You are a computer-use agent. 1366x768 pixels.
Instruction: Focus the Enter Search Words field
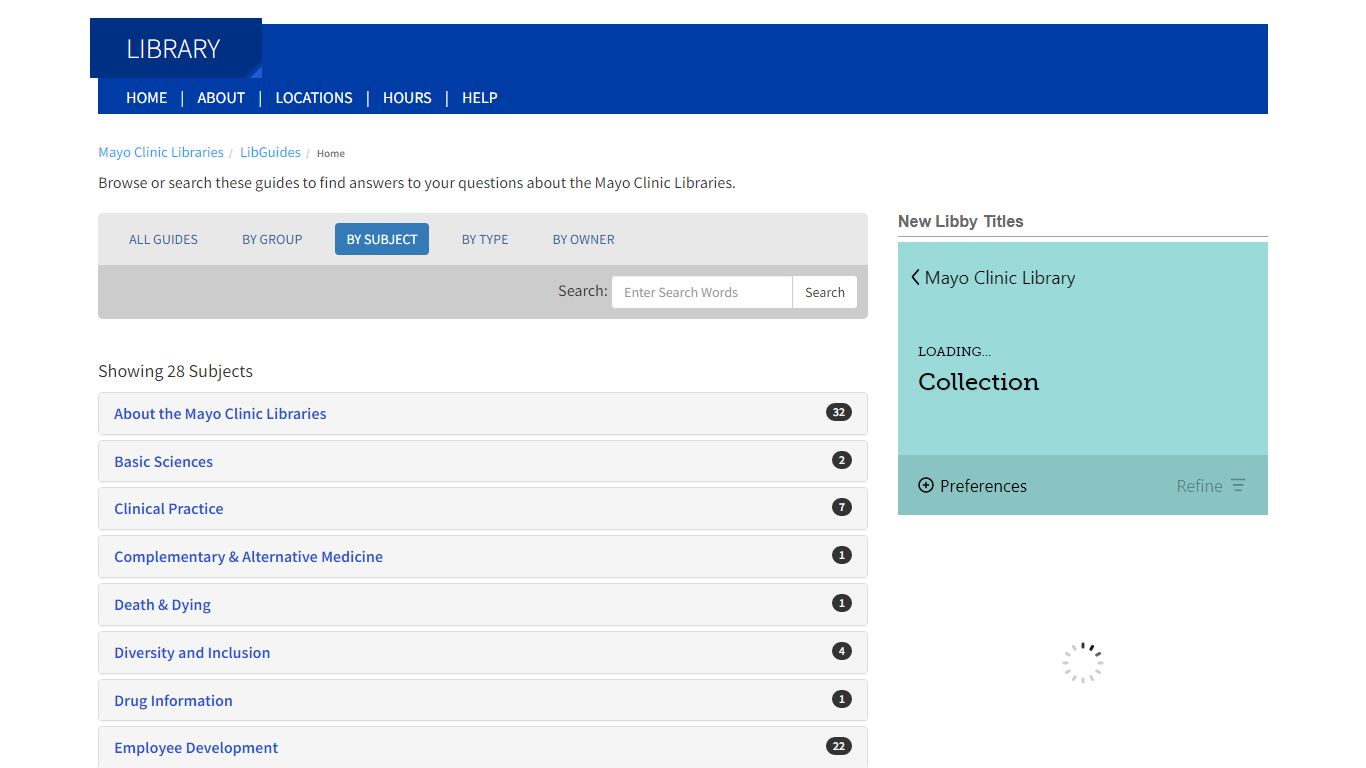(x=702, y=292)
